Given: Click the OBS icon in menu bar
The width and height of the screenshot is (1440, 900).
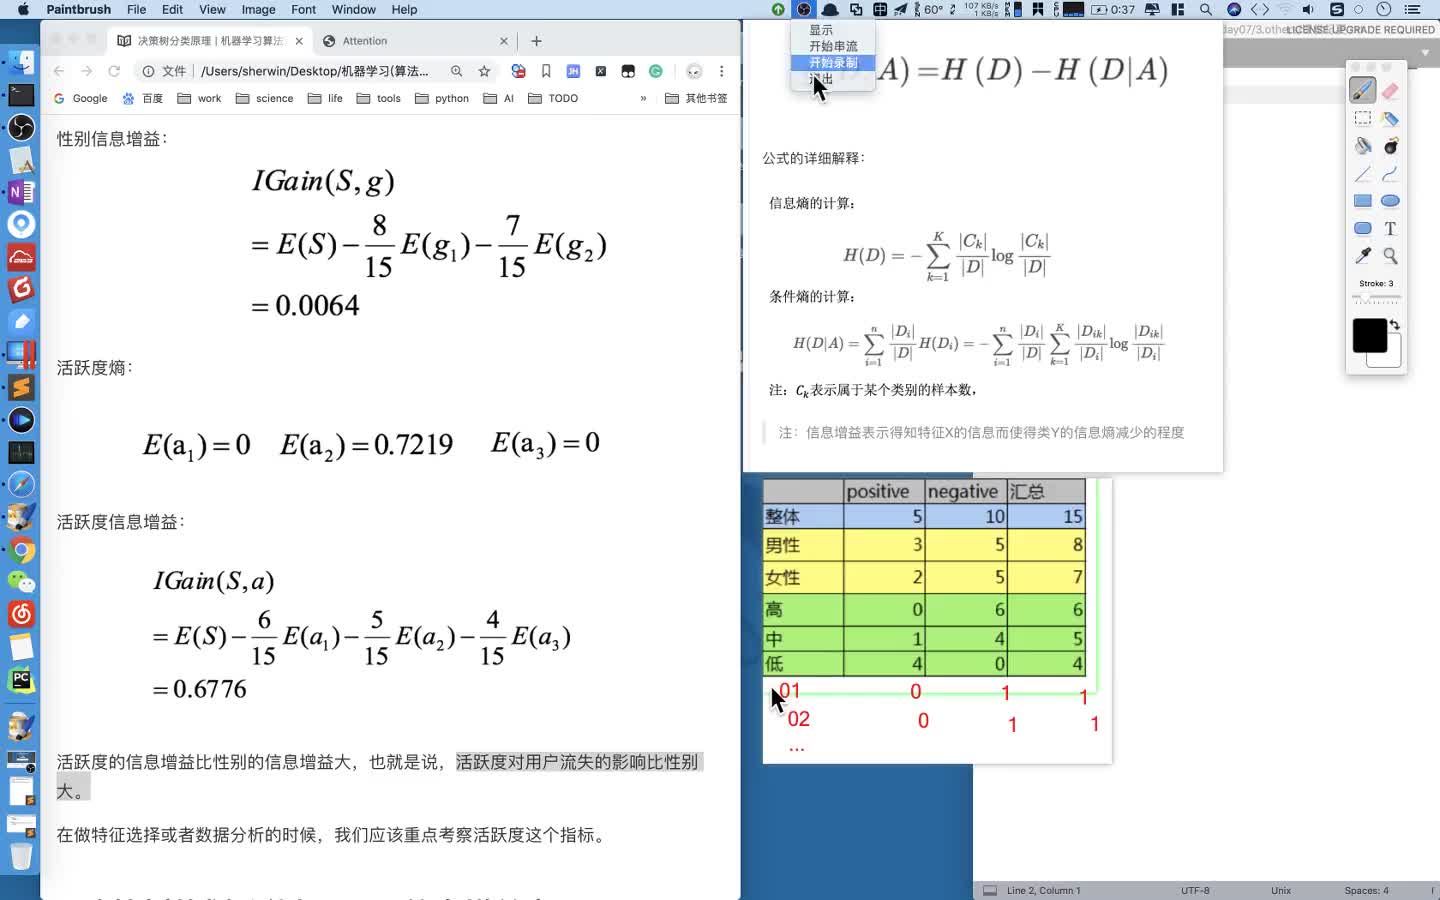Looking at the screenshot, I should tap(803, 9).
